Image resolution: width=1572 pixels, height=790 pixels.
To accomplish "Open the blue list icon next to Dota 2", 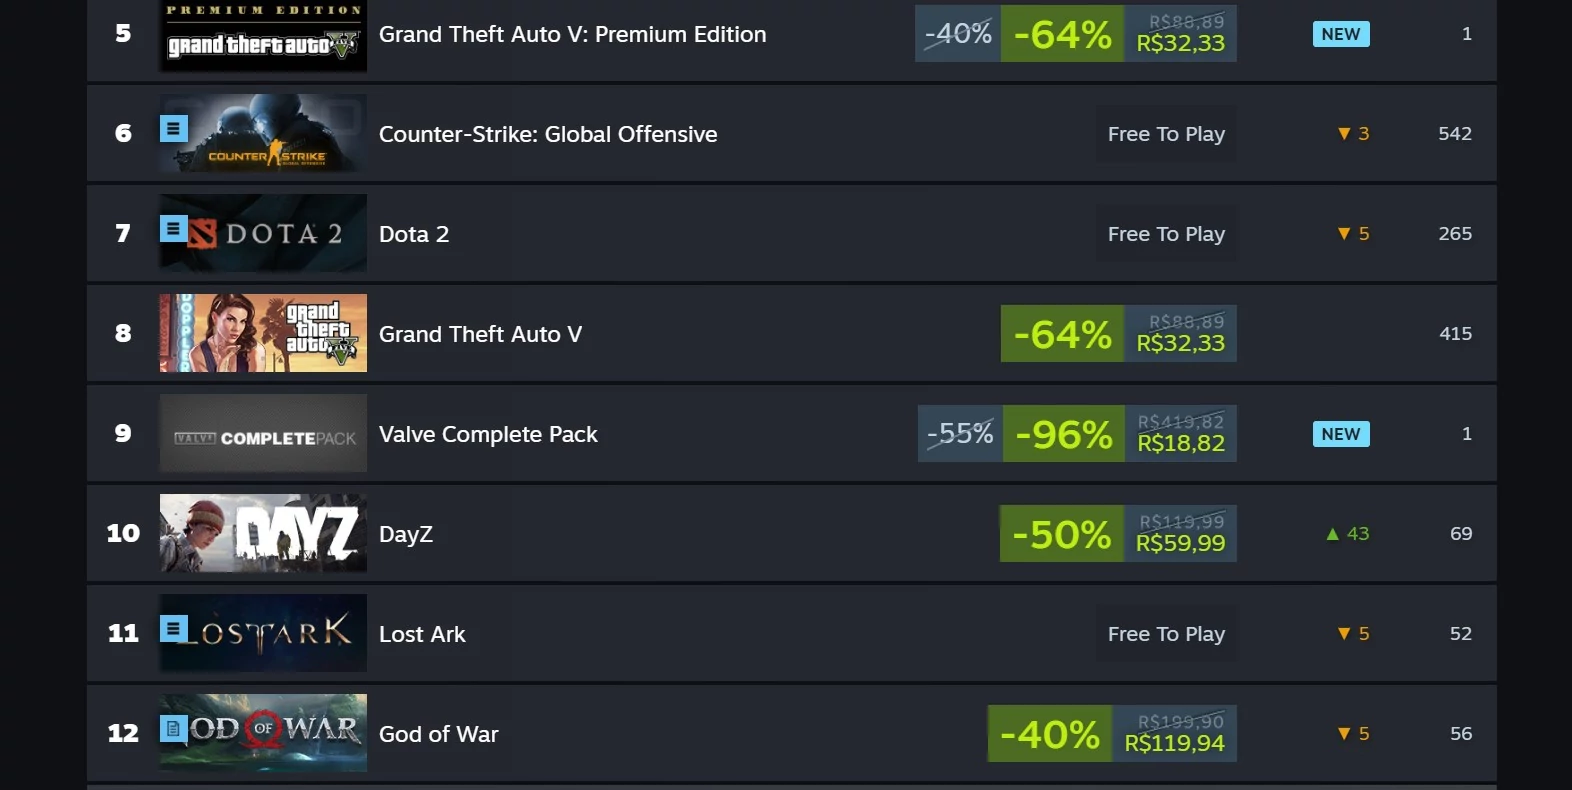I will pyautogui.click(x=174, y=228).
